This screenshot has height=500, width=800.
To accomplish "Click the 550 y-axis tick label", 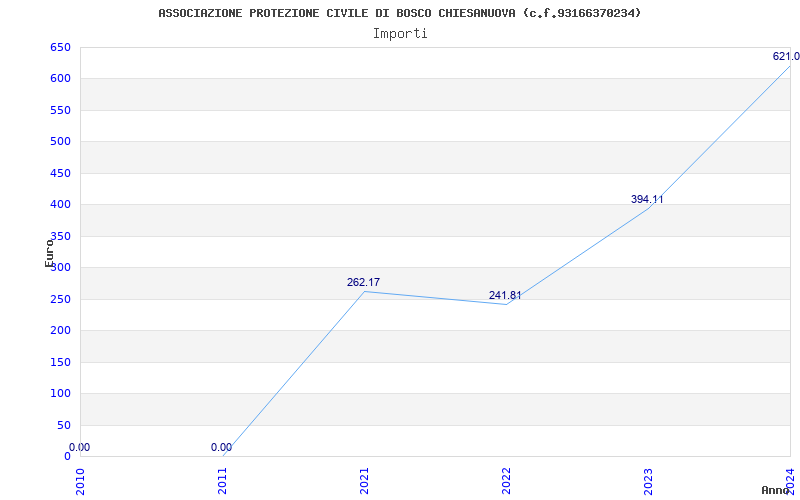I will (x=60, y=110).
